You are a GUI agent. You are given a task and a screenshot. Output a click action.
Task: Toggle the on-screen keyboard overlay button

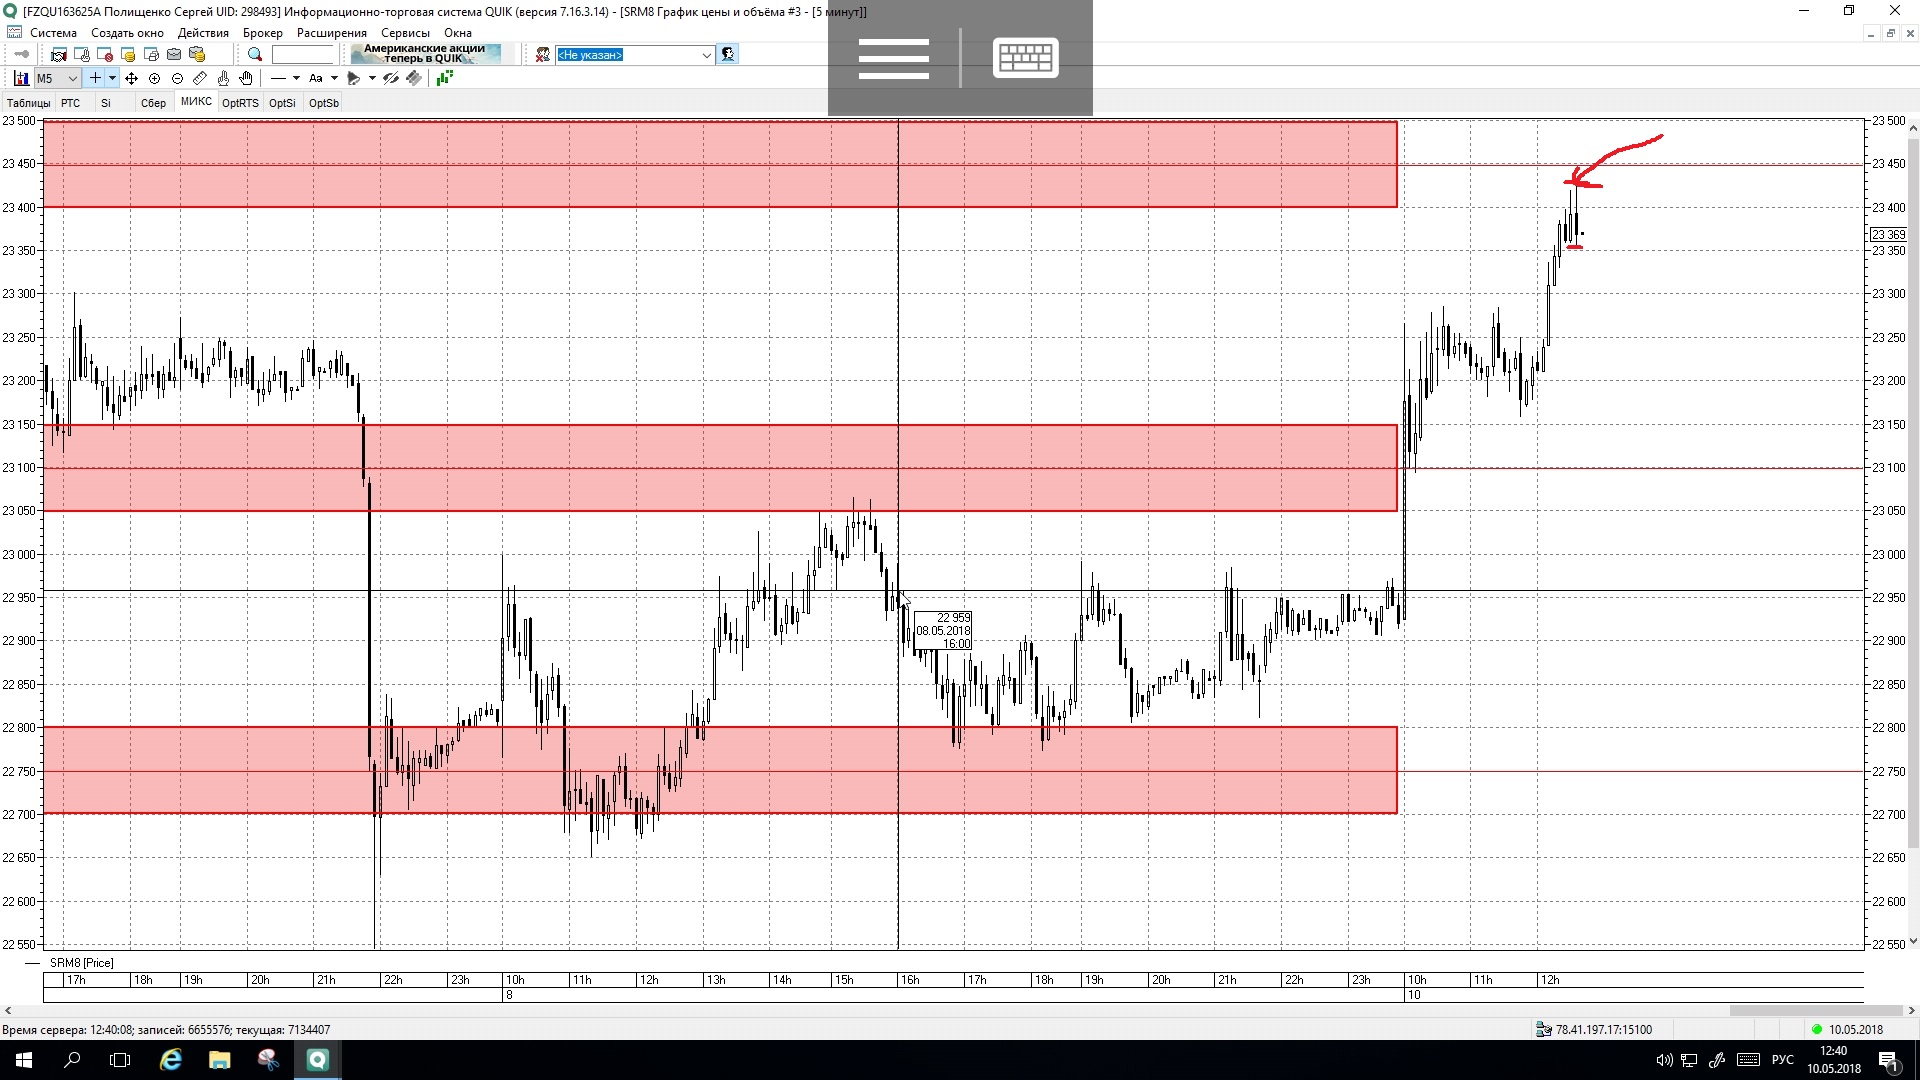(1025, 58)
